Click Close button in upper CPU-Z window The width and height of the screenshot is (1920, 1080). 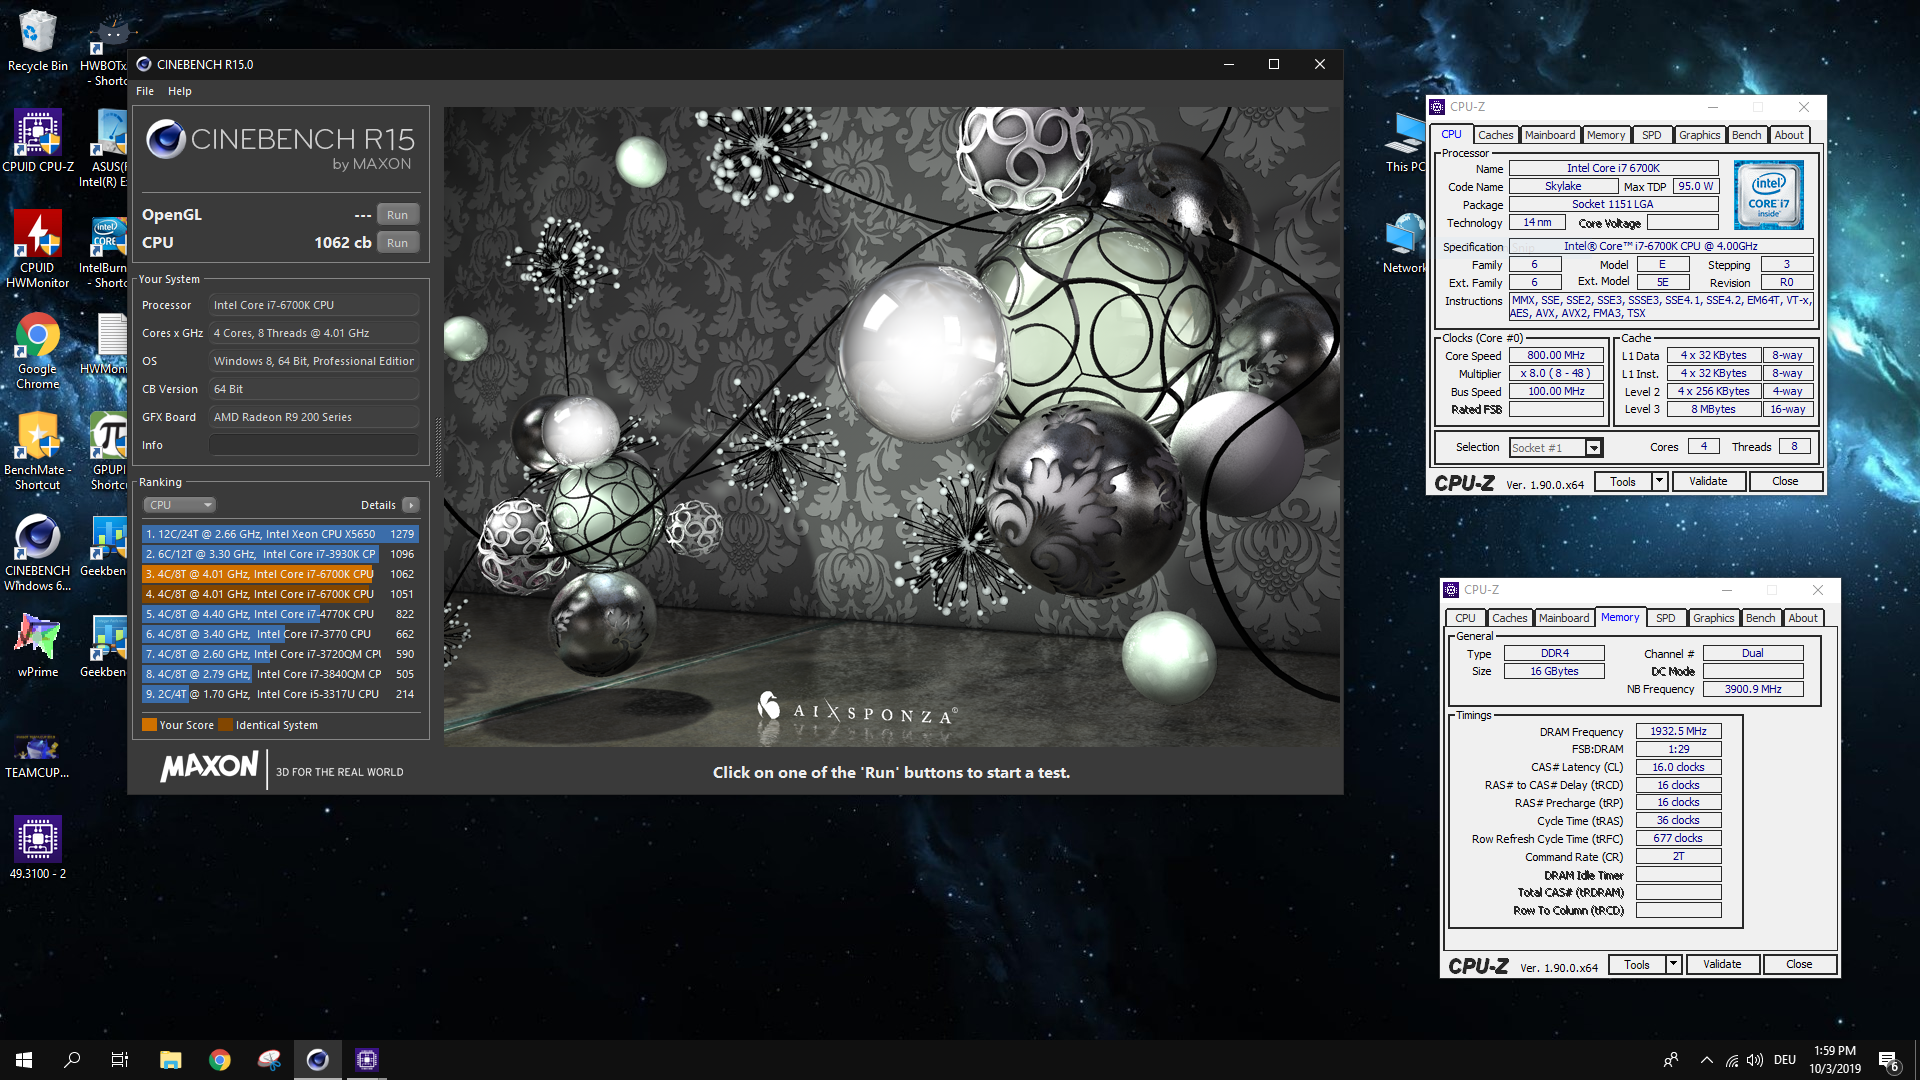tap(1786, 481)
